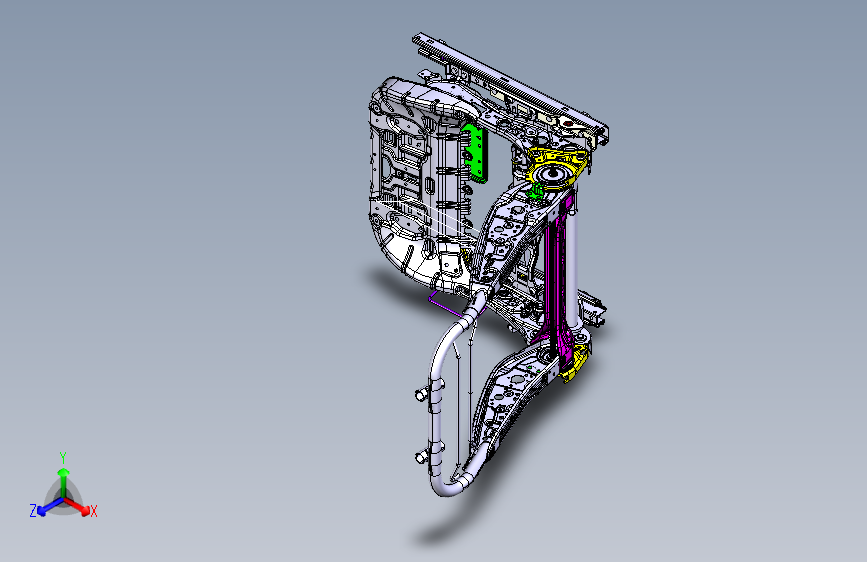The height and width of the screenshot is (562, 867).
Task: Select the small green clip below yellow mount
Action: tap(535, 191)
